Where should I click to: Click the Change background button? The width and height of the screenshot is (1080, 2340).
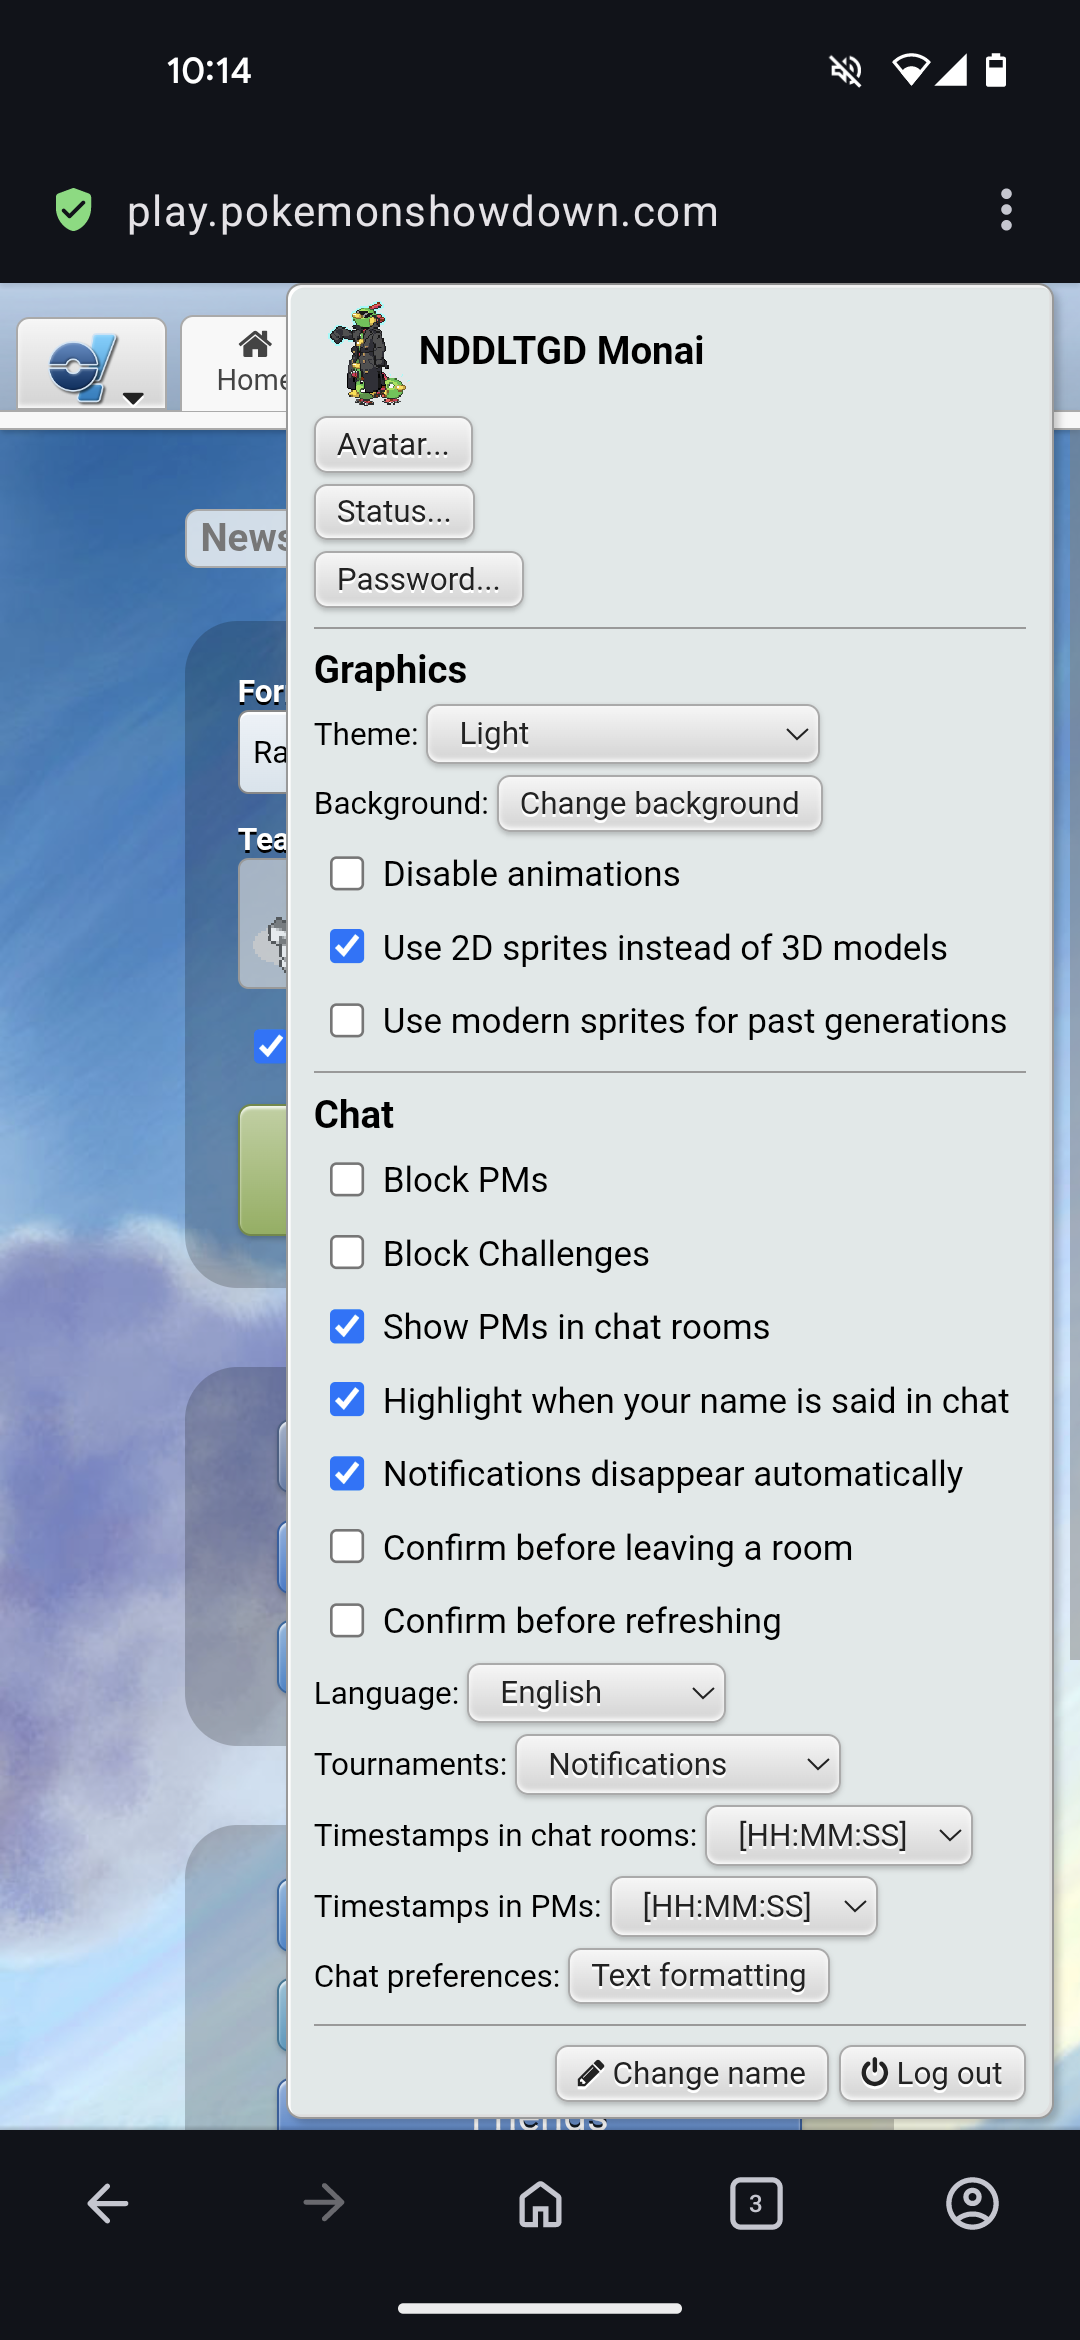coord(659,803)
